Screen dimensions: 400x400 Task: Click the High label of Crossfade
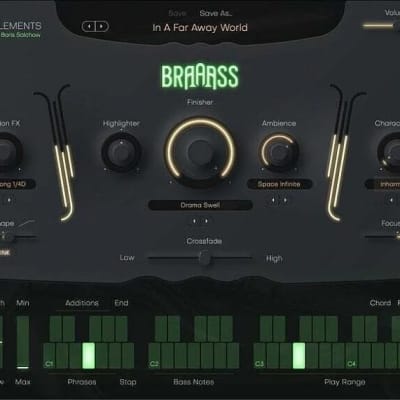(274, 258)
